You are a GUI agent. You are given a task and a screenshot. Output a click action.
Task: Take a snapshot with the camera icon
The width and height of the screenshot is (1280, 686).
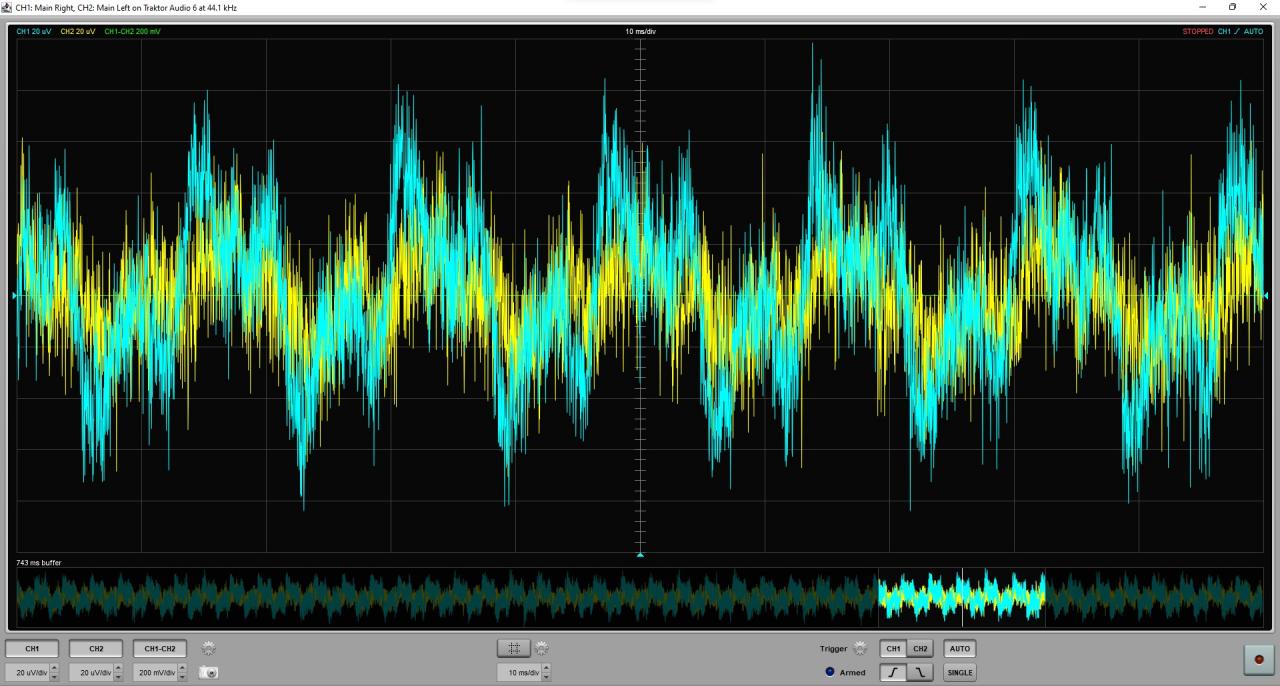coord(208,673)
